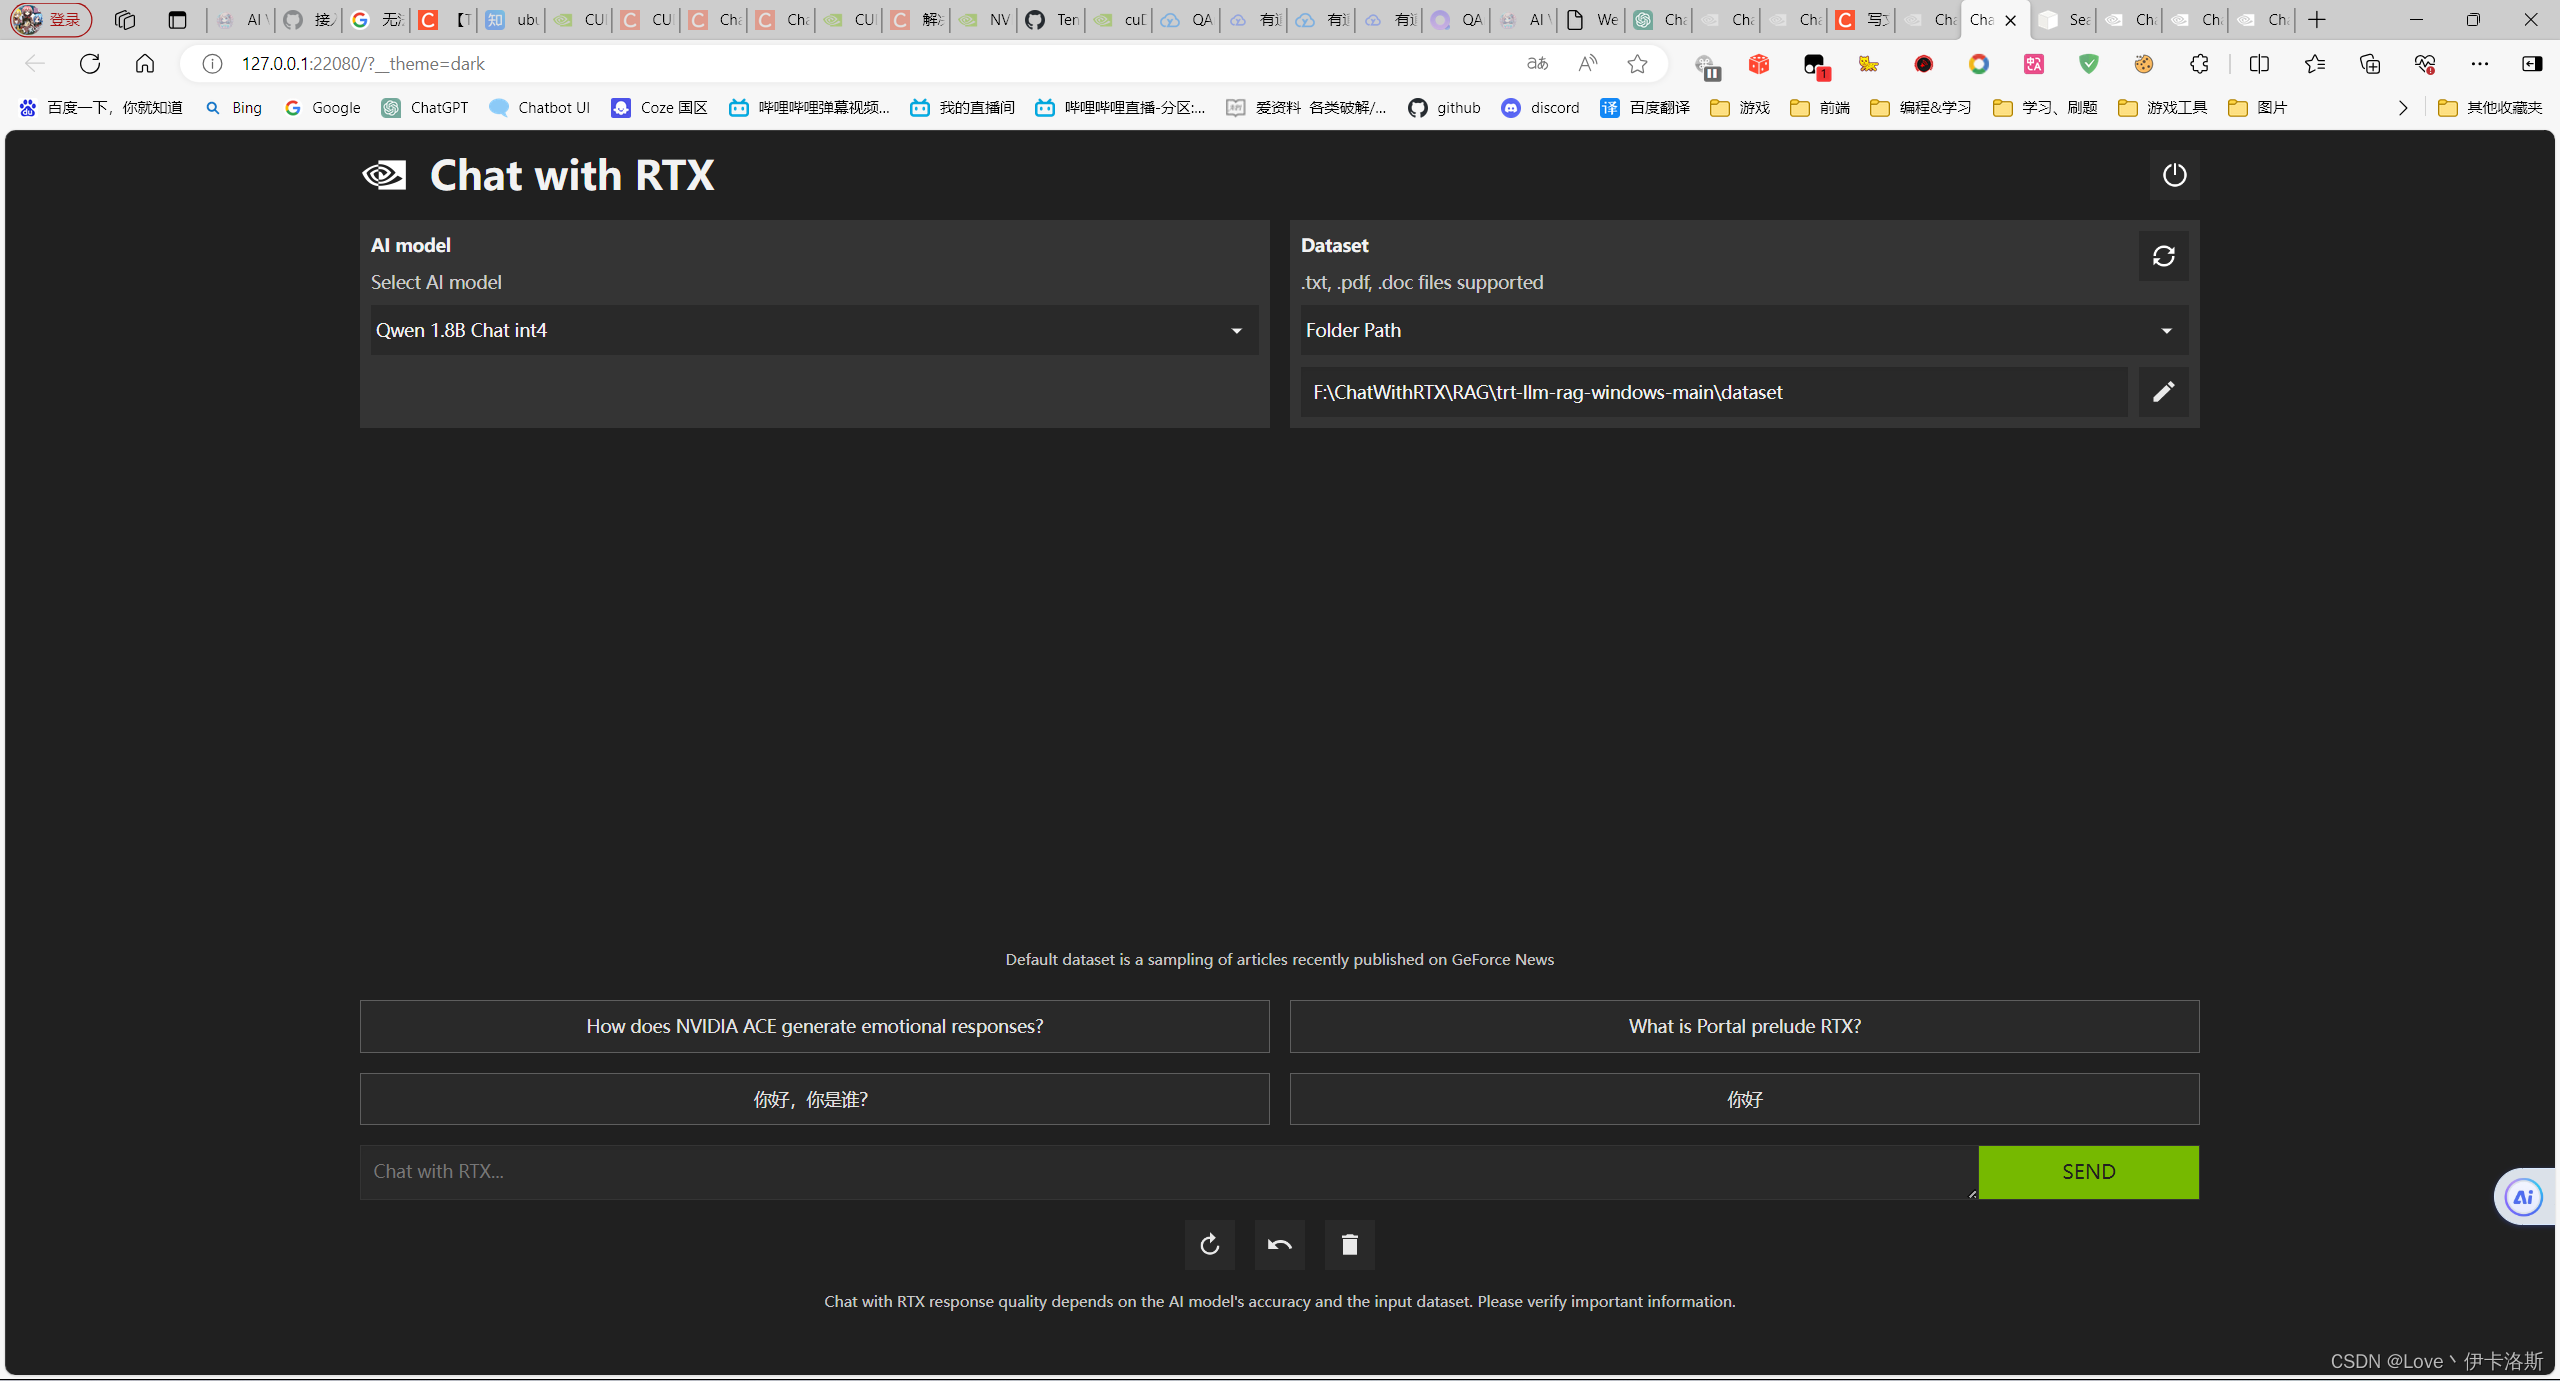The width and height of the screenshot is (2560, 1381).
Task: Open the floating Ai assistant bubble
Action: pyautogui.click(x=2523, y=1197)
